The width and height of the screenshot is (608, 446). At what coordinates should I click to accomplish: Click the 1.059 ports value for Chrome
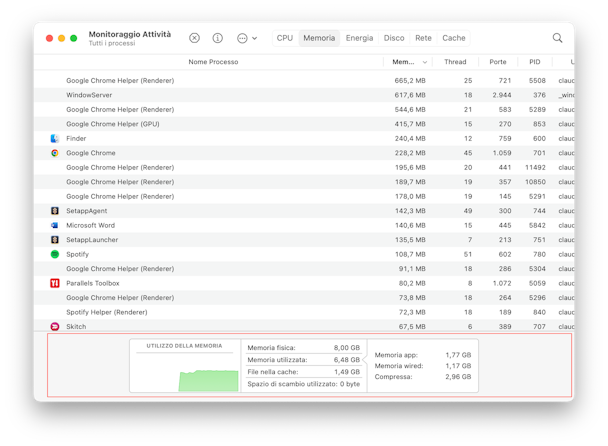pyautogui.click(x=502, y=153)
